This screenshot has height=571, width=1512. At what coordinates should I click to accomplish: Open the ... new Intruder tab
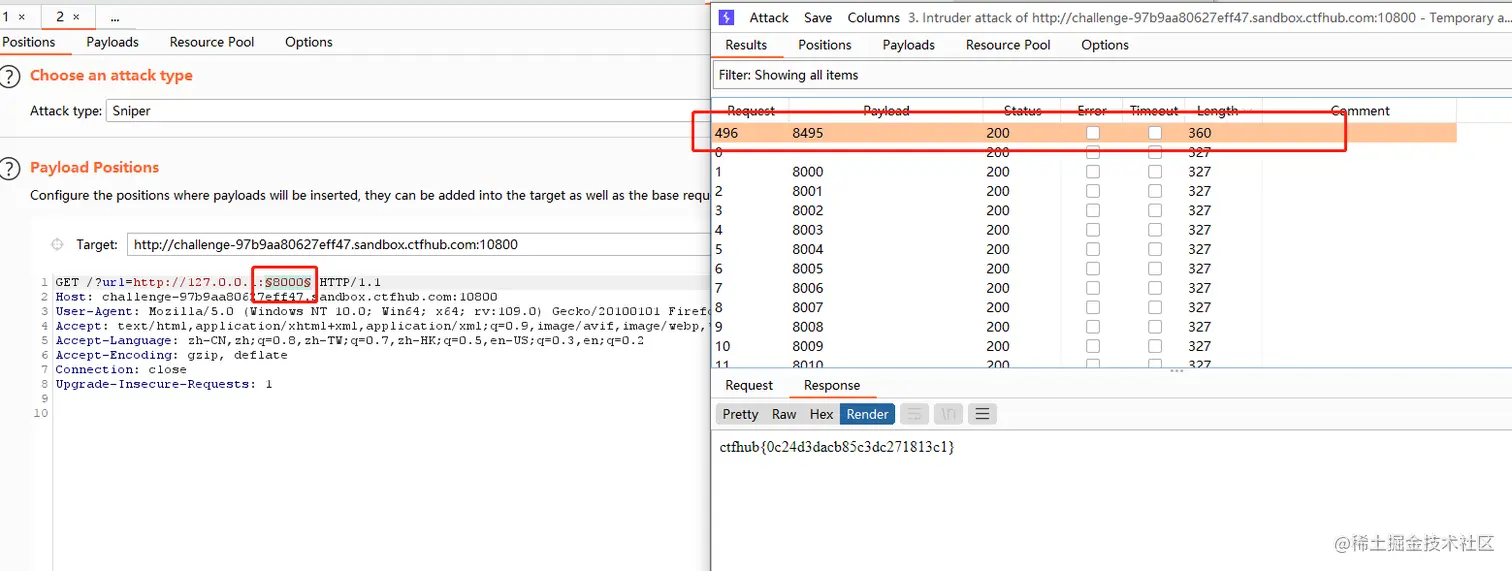point(115,17)
